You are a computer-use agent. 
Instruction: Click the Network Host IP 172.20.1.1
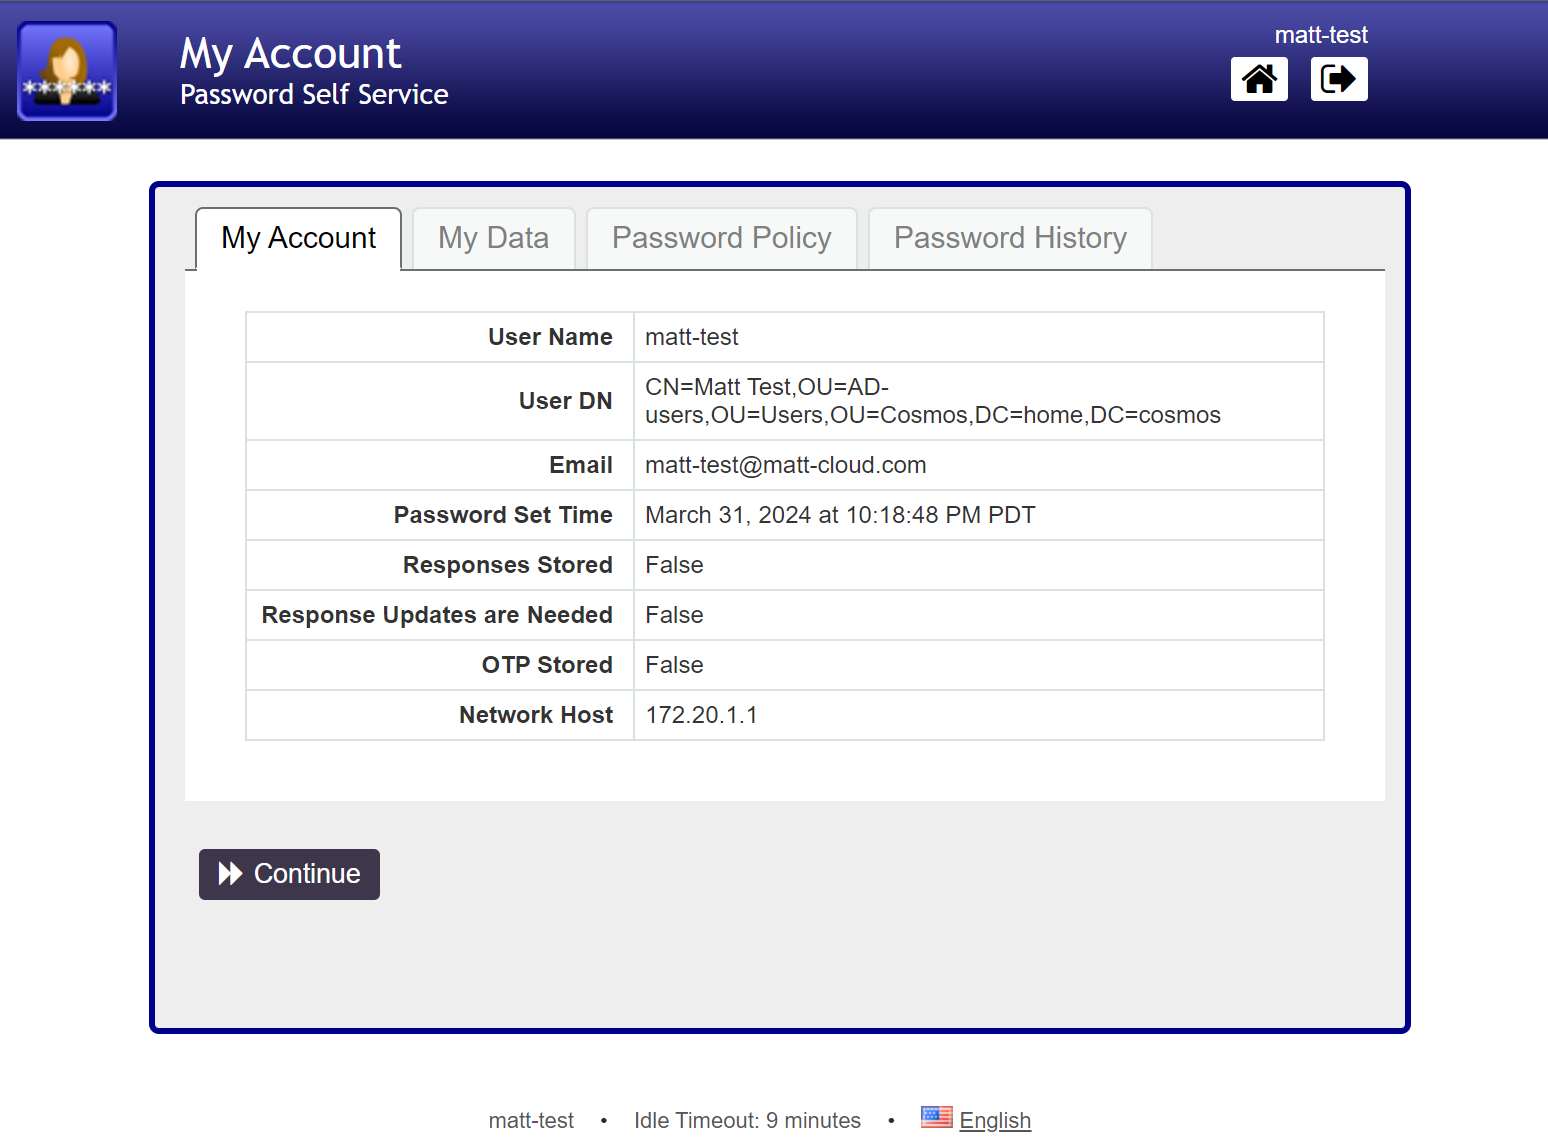click(701, 715)
